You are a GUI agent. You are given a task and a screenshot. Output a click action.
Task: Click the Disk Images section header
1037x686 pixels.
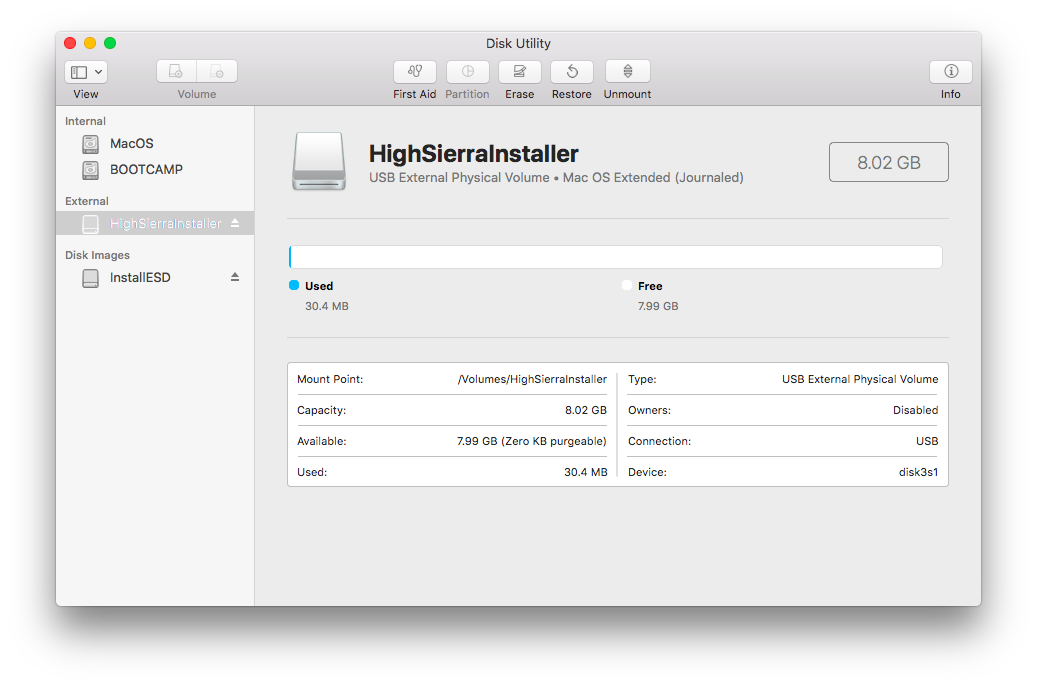[97, 255]
